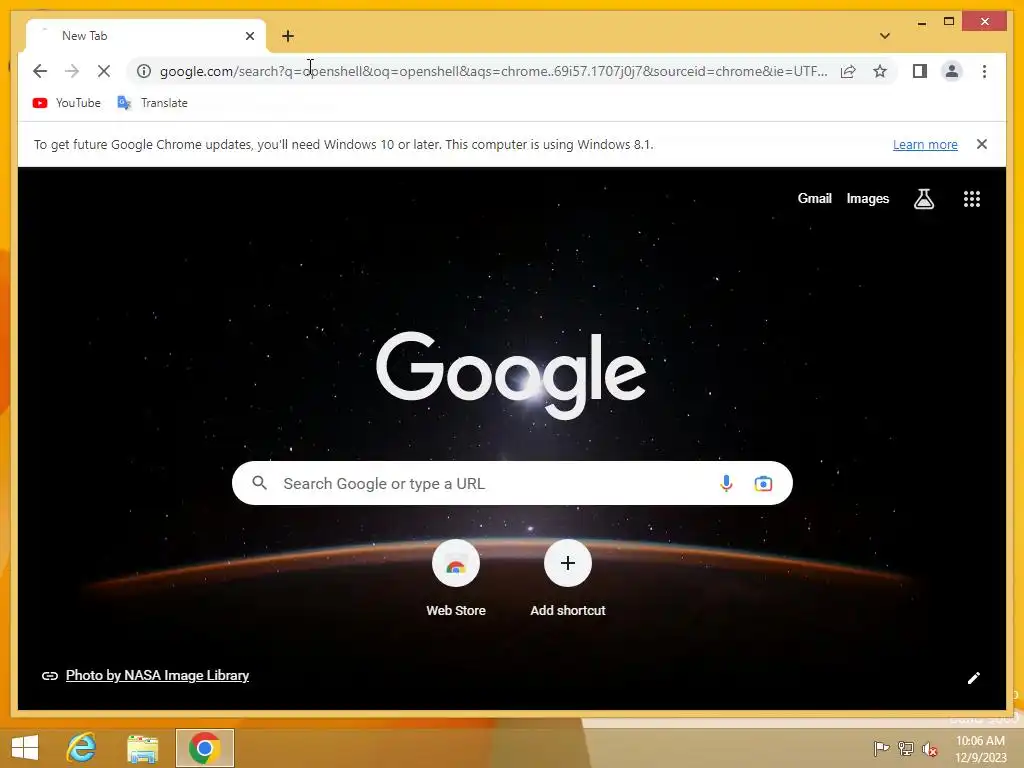1024x768 pixels.
Task: Open the Web Store shortcut
Action: 456,579
